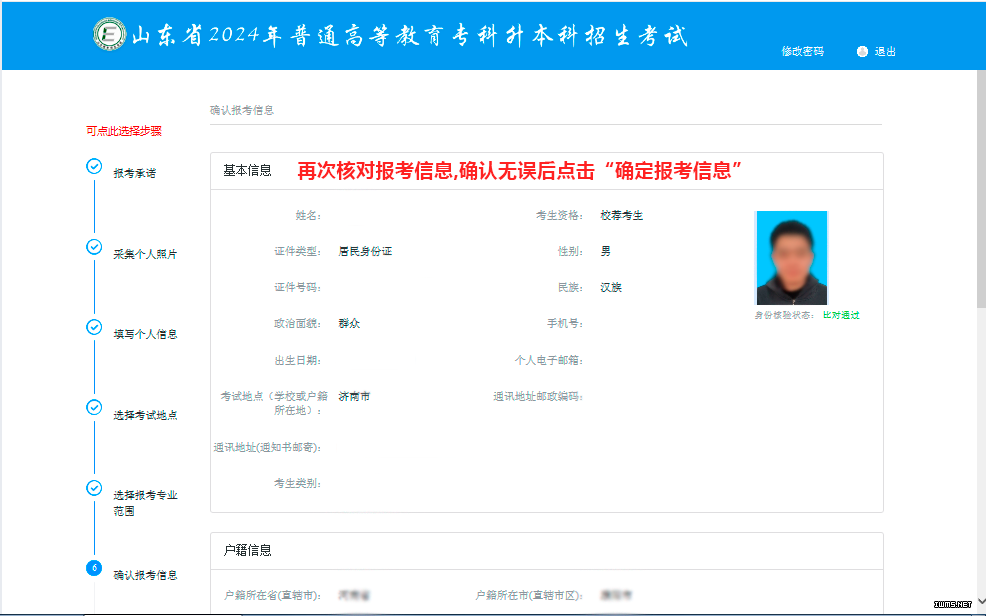Viewport: 986px width, 616px height.
Task: Click the step 6 circle icon
Action: pos(94,568)
